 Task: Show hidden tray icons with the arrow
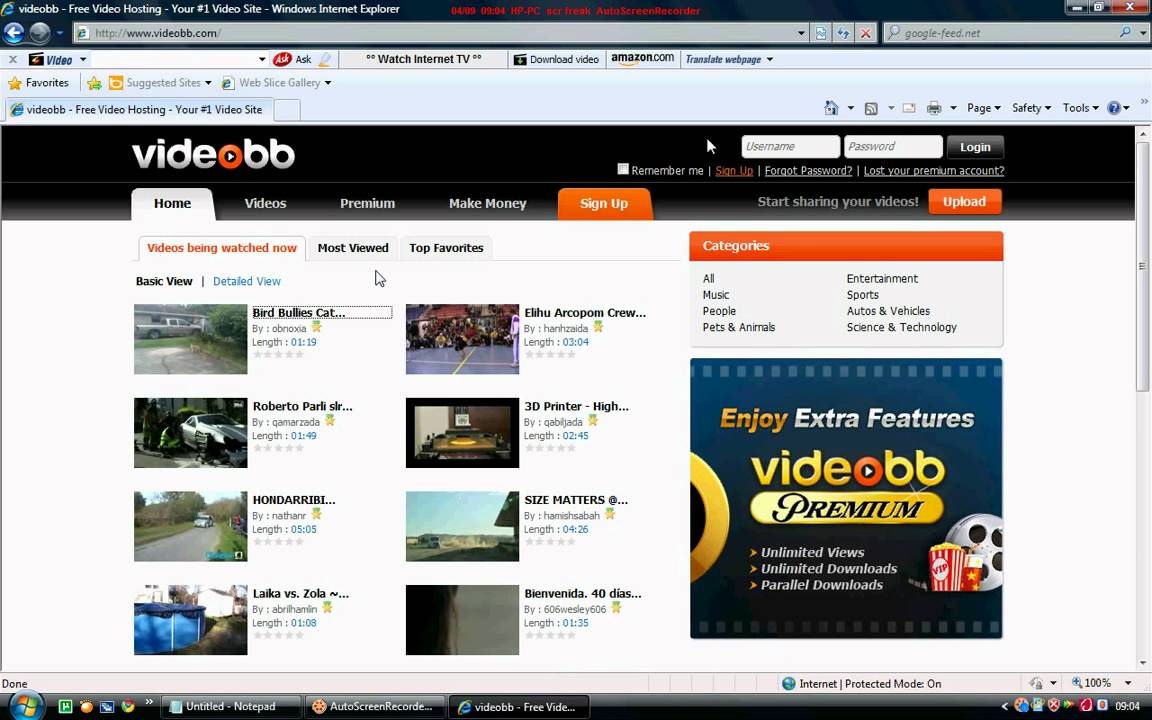point(1004,706)
